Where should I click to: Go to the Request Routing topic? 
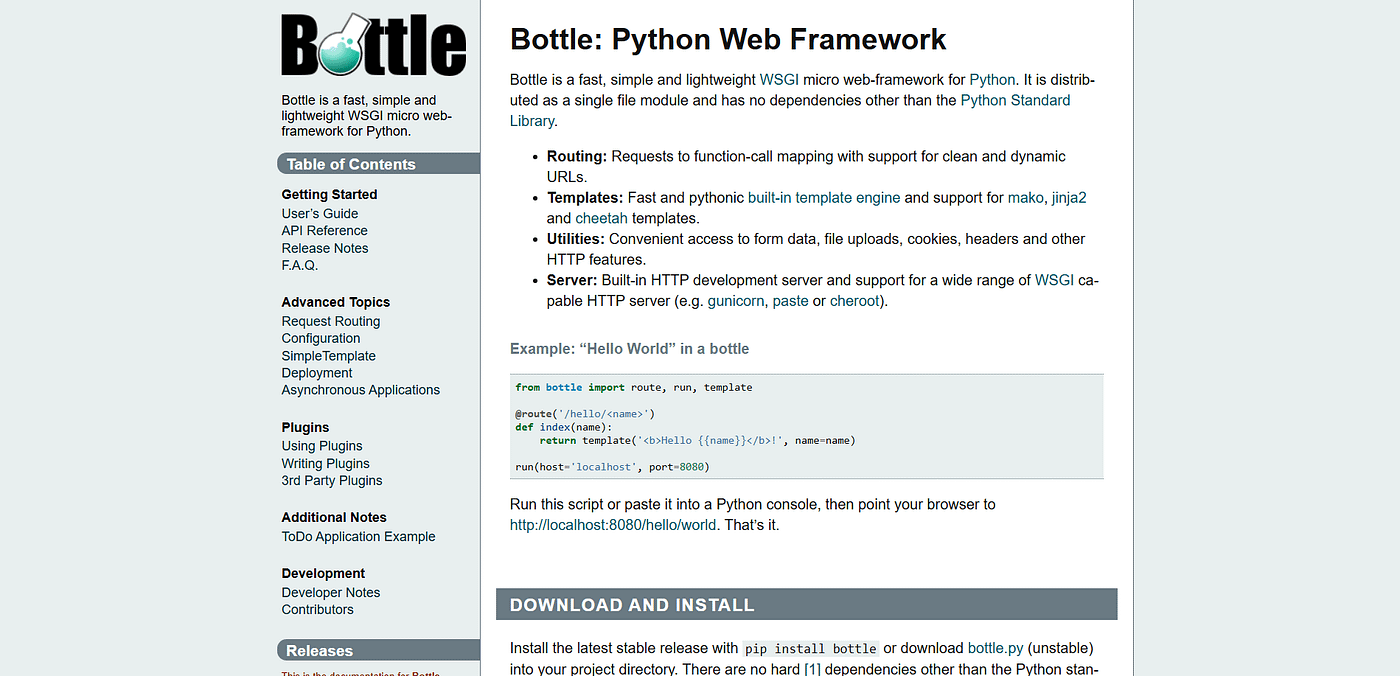pos(330,321)
